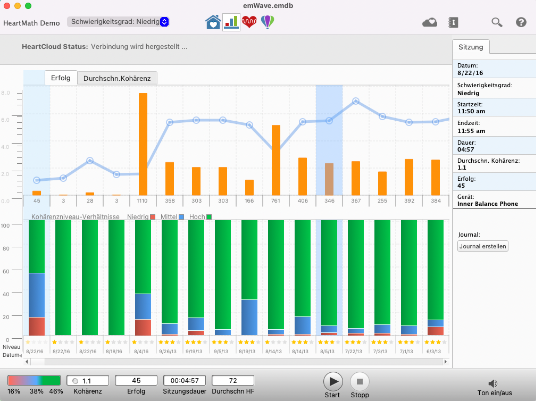Select the orange bar labeled 406
The width and height of the screenshot is (536, 401).
point(303,176)
